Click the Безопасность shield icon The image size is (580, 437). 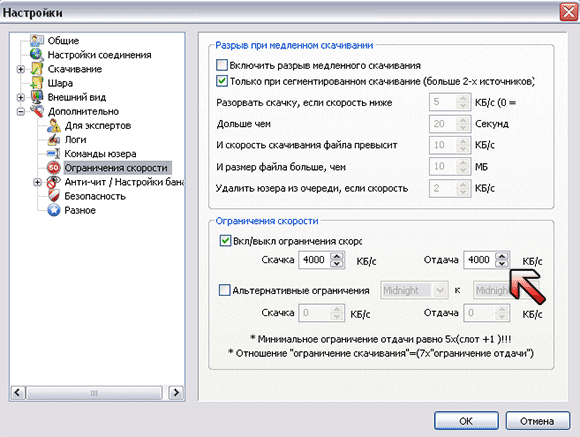pos(54,196)
